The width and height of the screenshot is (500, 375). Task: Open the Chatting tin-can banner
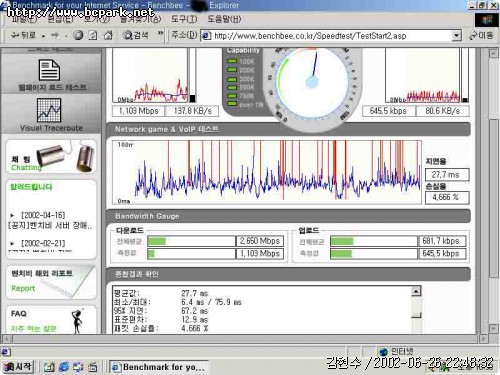(x=51, y=157)
